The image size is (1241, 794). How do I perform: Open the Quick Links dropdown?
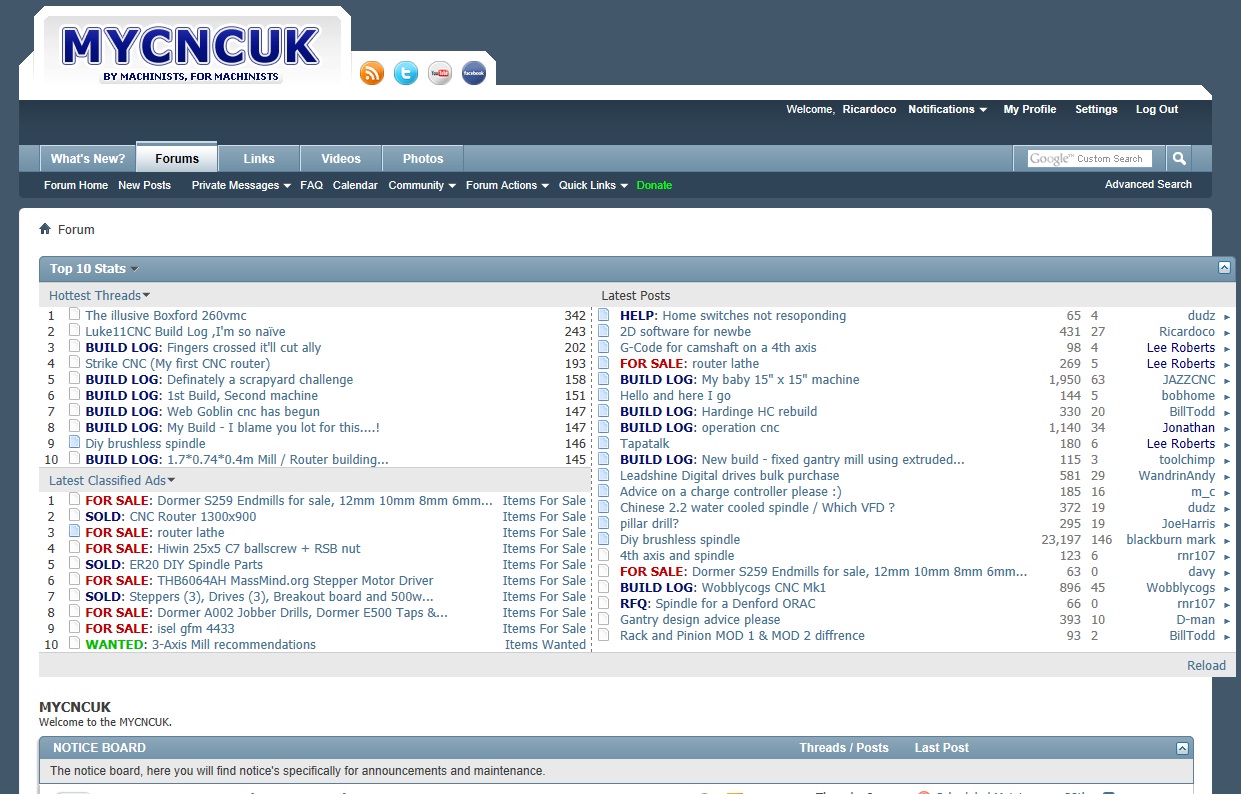(593, 185)
